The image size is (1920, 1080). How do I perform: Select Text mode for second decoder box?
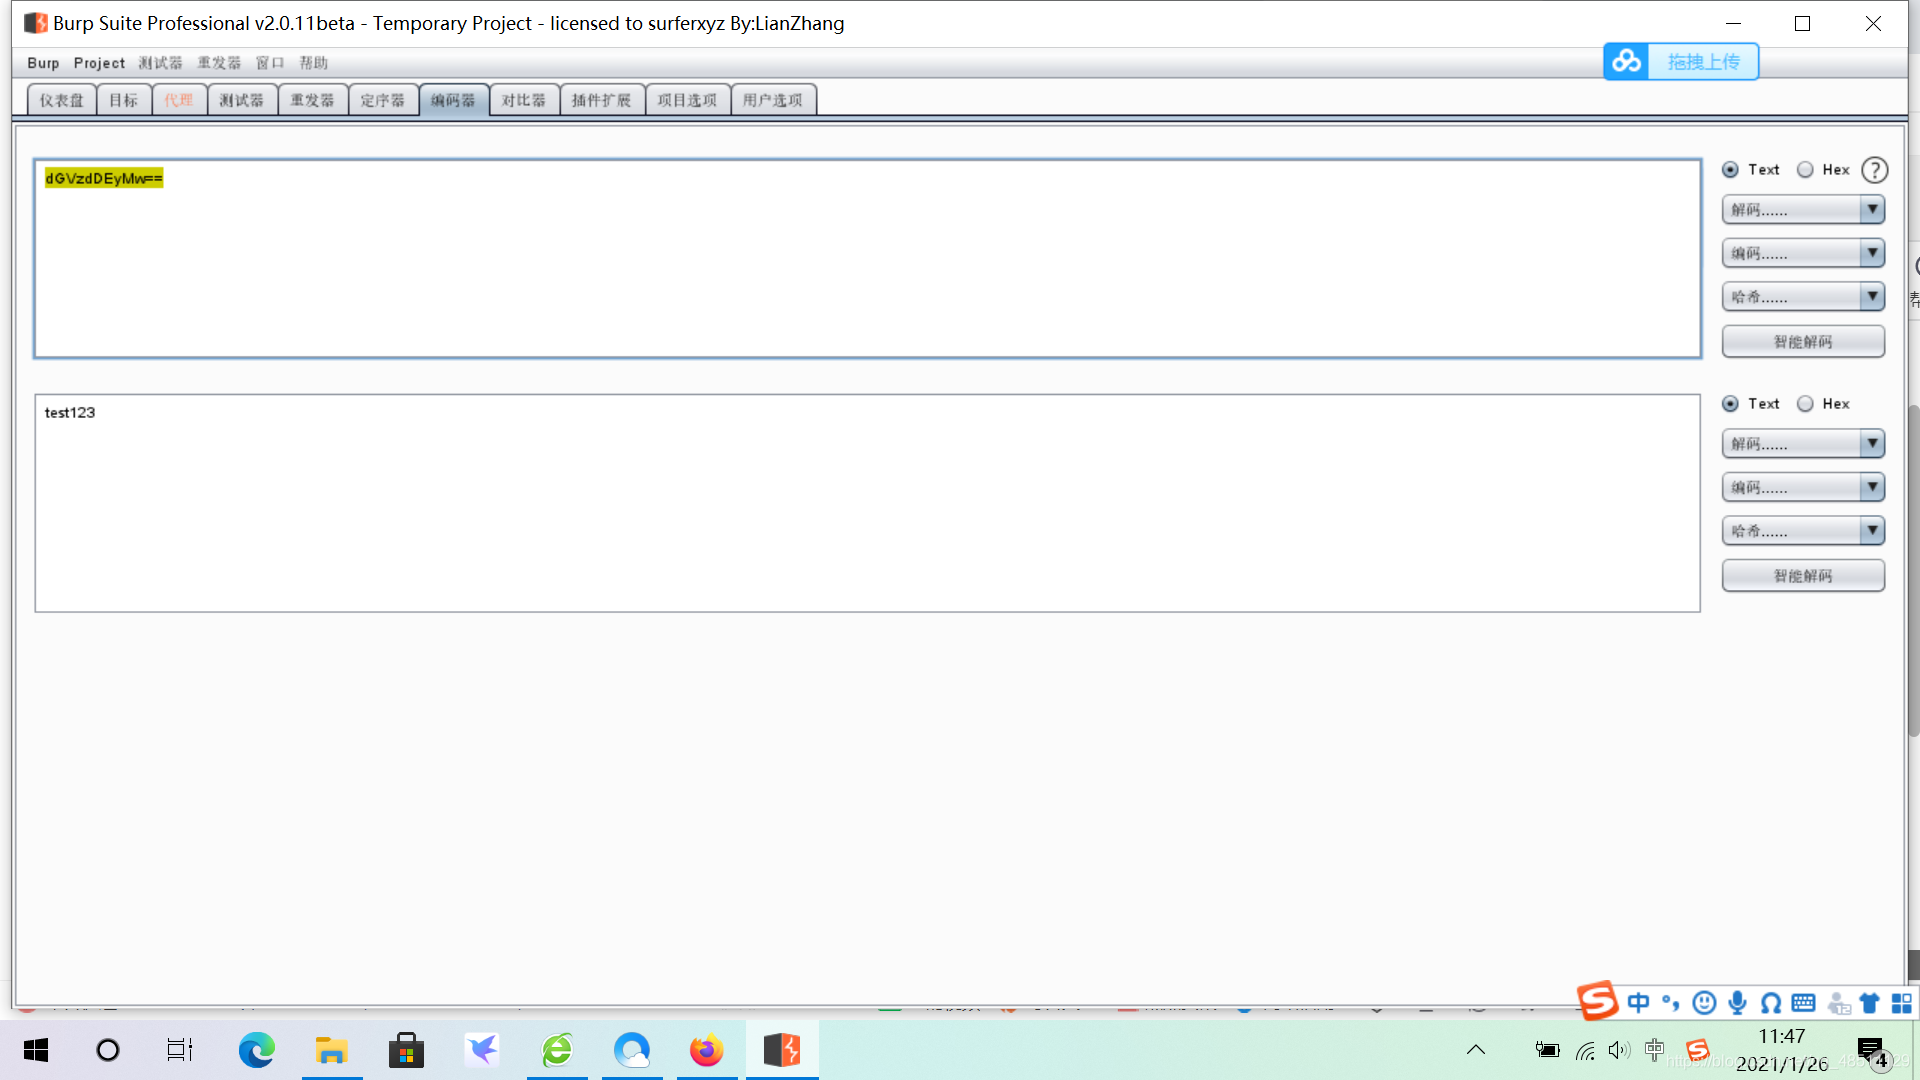click(1730, 404)
